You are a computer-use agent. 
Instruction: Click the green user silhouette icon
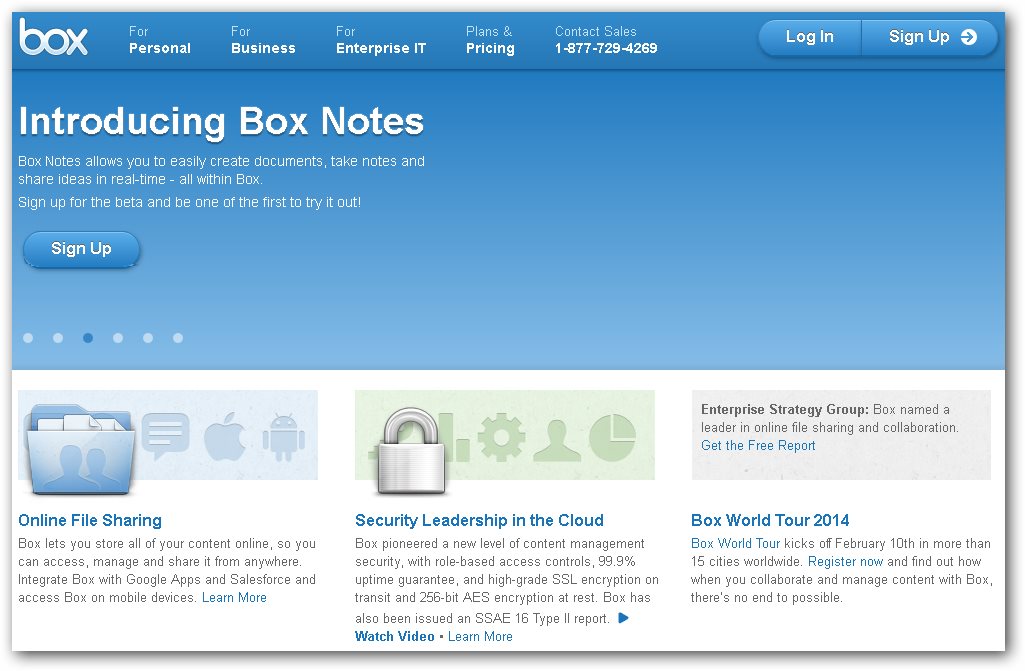click(557, 439)
